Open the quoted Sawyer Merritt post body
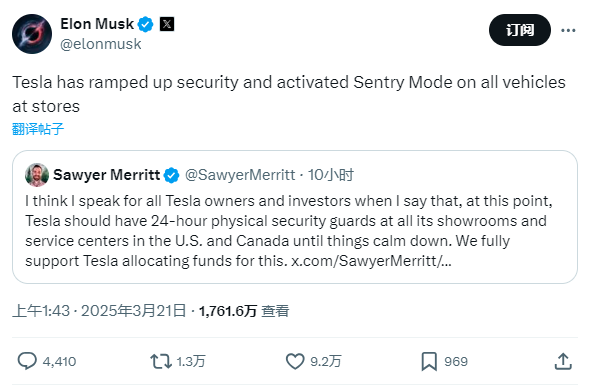Image resolution: width=593 pixels, height=387 pixels. click(x=289, y=231)
